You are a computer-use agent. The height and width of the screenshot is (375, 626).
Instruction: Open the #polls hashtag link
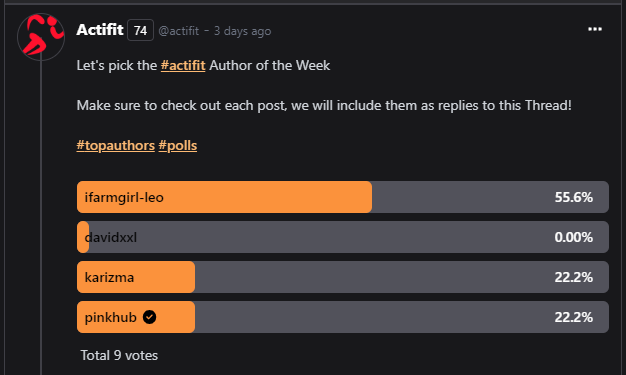tap(178, 145)
